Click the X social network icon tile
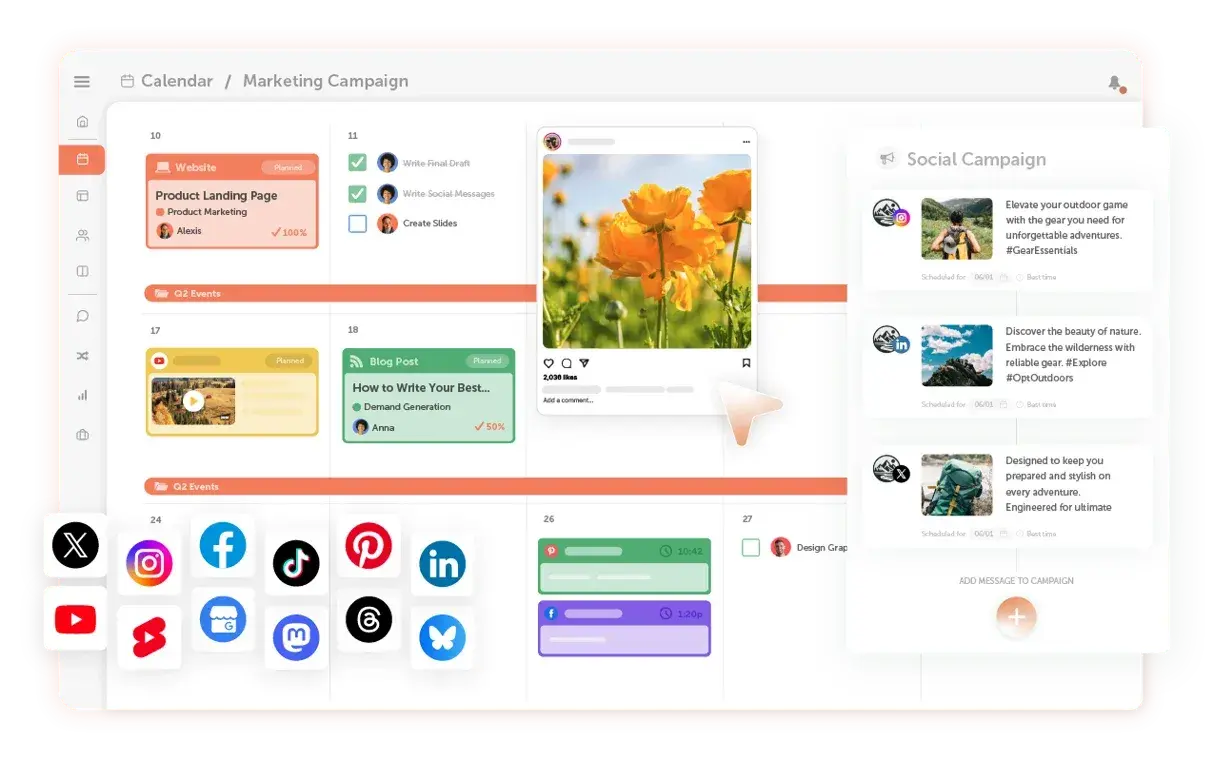The width and height of the screenshot is (1214, 760). (x=75, y=545)
